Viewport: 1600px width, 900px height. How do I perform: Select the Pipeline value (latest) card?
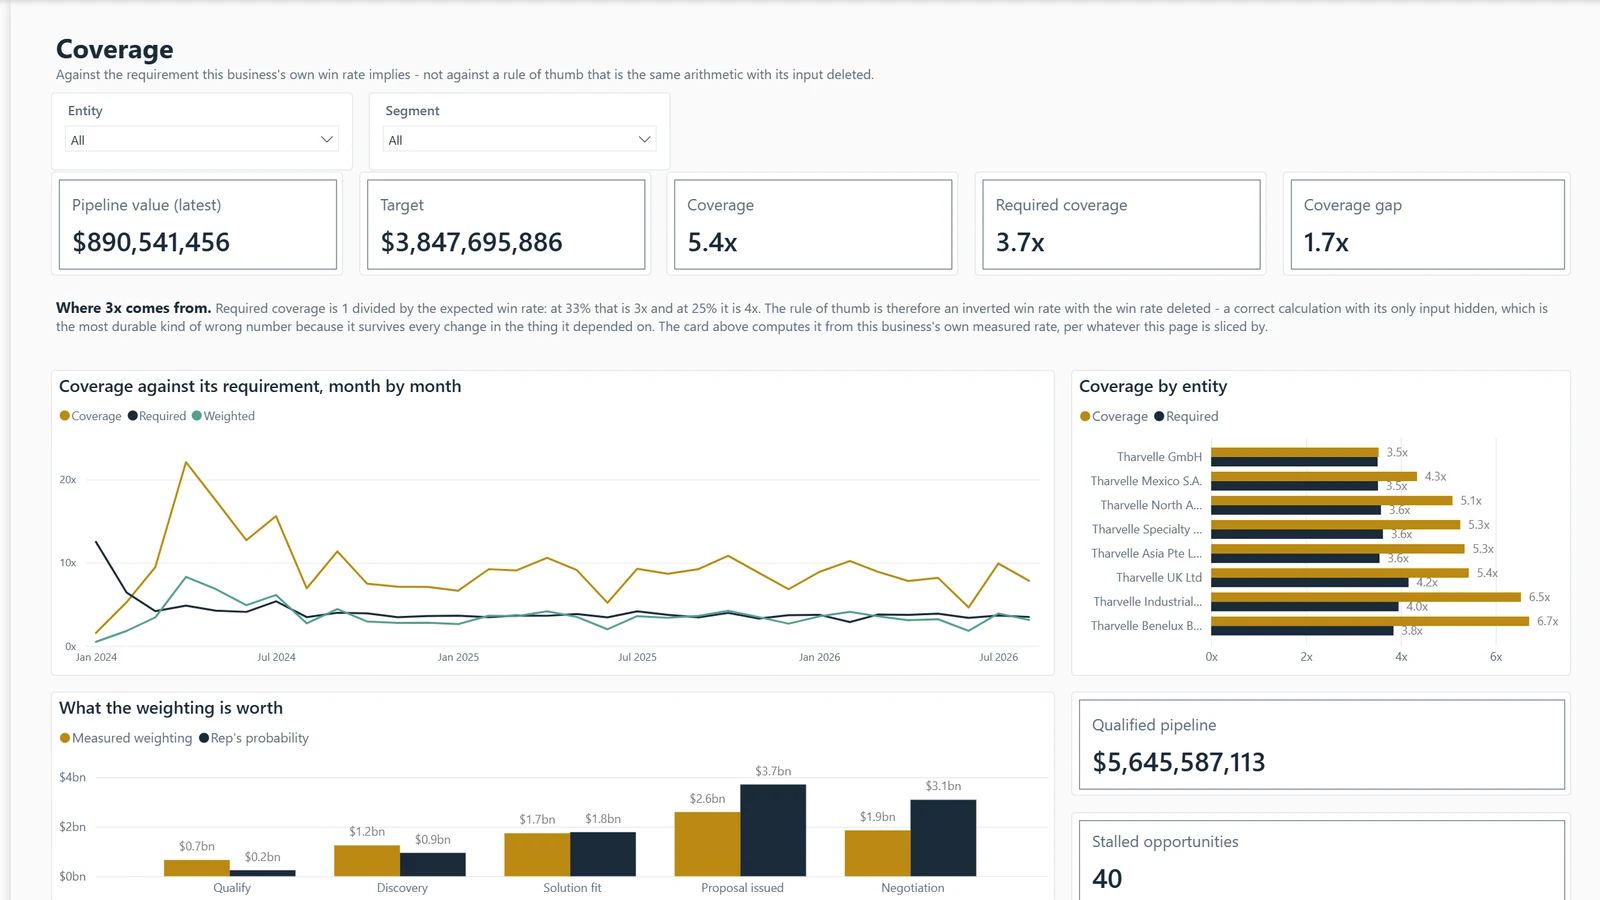pyautogui.click(x=198, y=224)
